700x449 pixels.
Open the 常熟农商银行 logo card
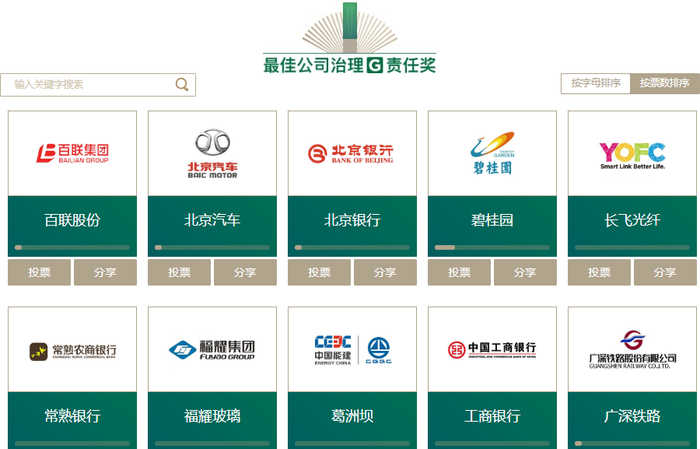click(x=72, y=351)
